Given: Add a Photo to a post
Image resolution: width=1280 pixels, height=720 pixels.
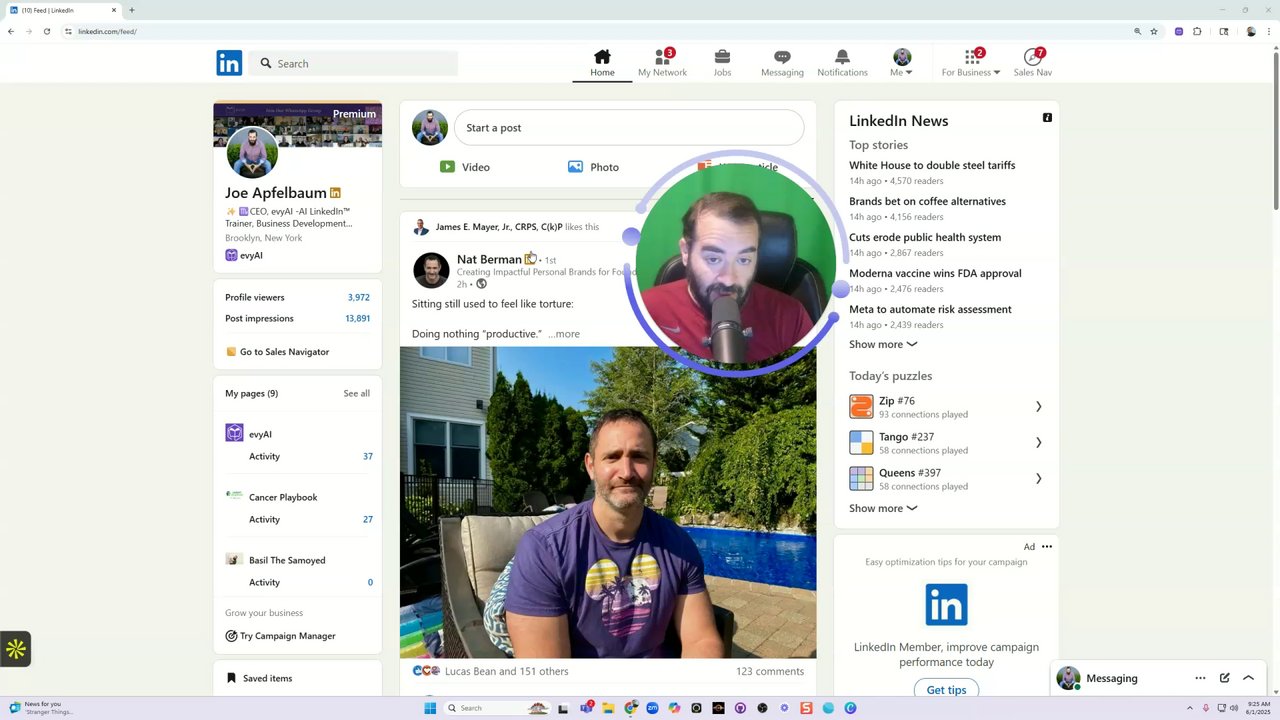Looking at the screenshot, I should tap(593, 167).
